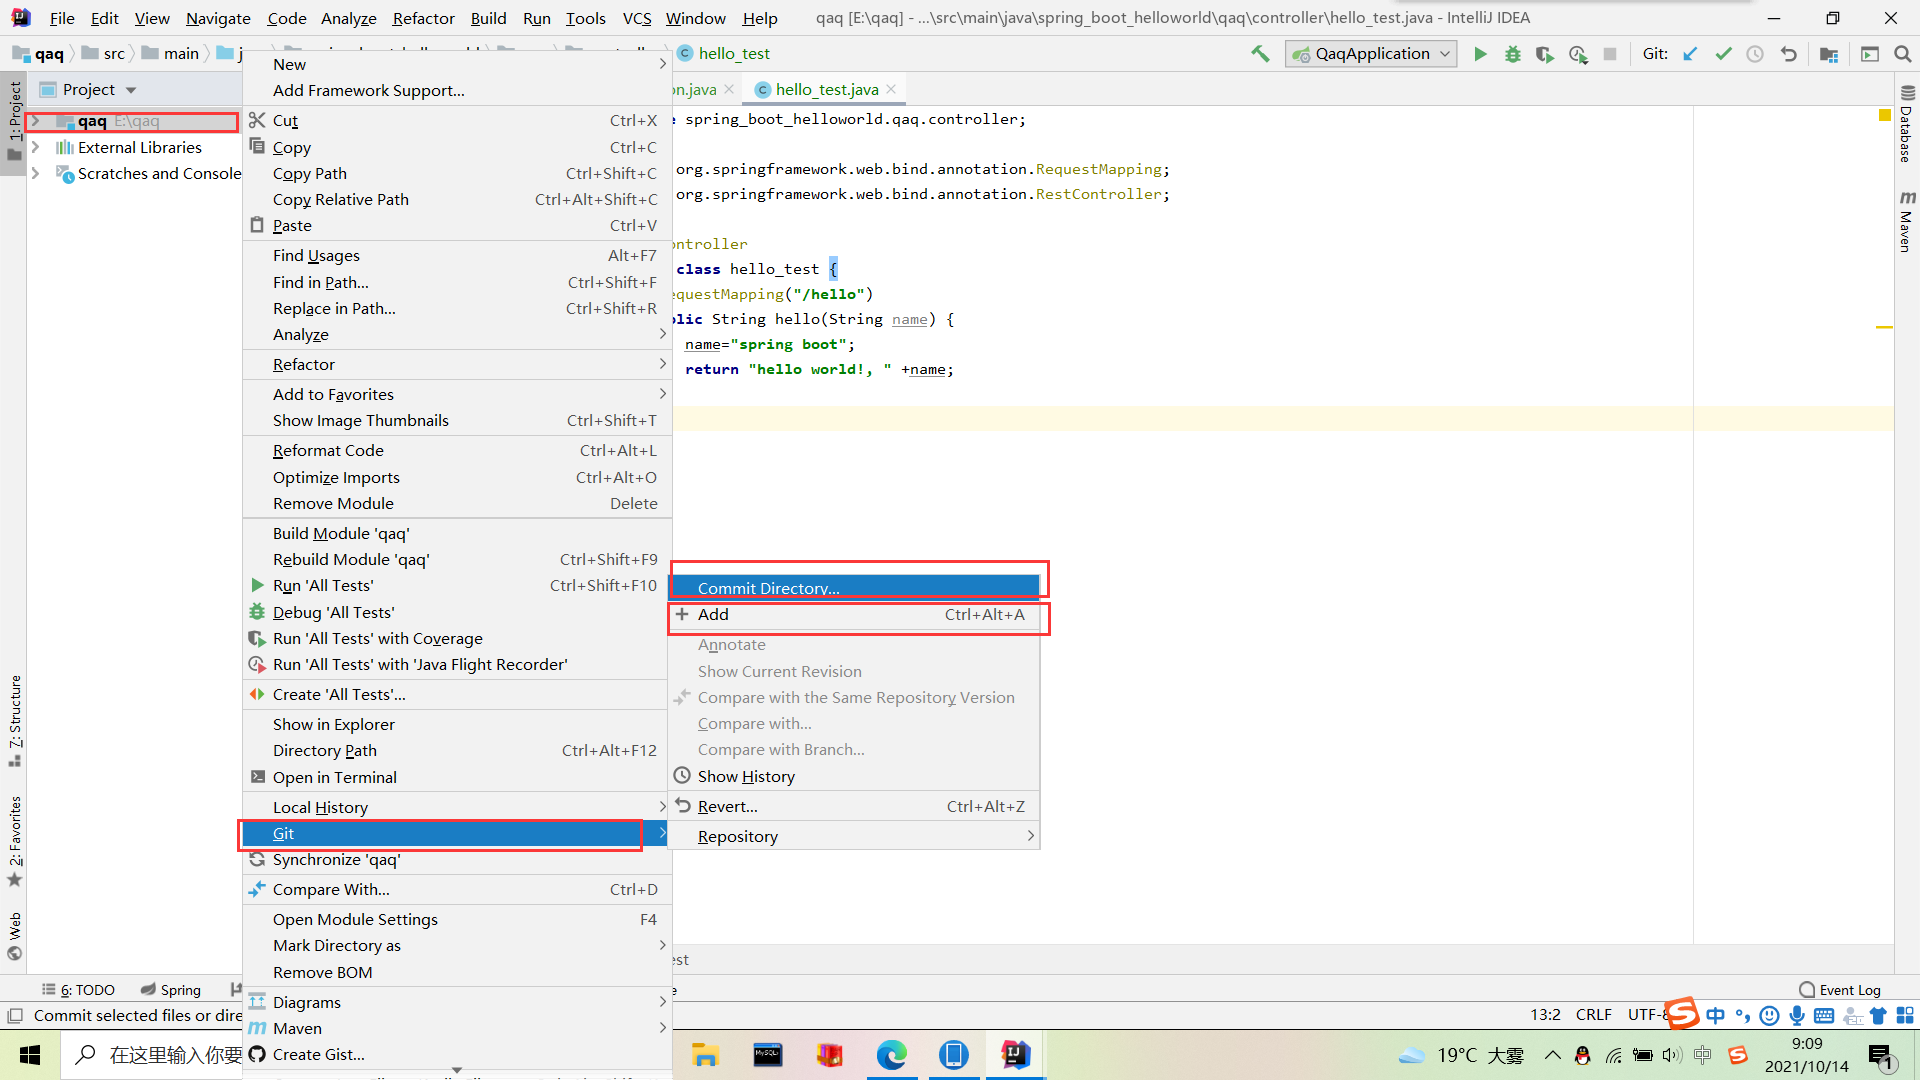Viewport: 1920px width, 1080px height.
Task: Expand the Git context submenu
Action: [448, 832]
